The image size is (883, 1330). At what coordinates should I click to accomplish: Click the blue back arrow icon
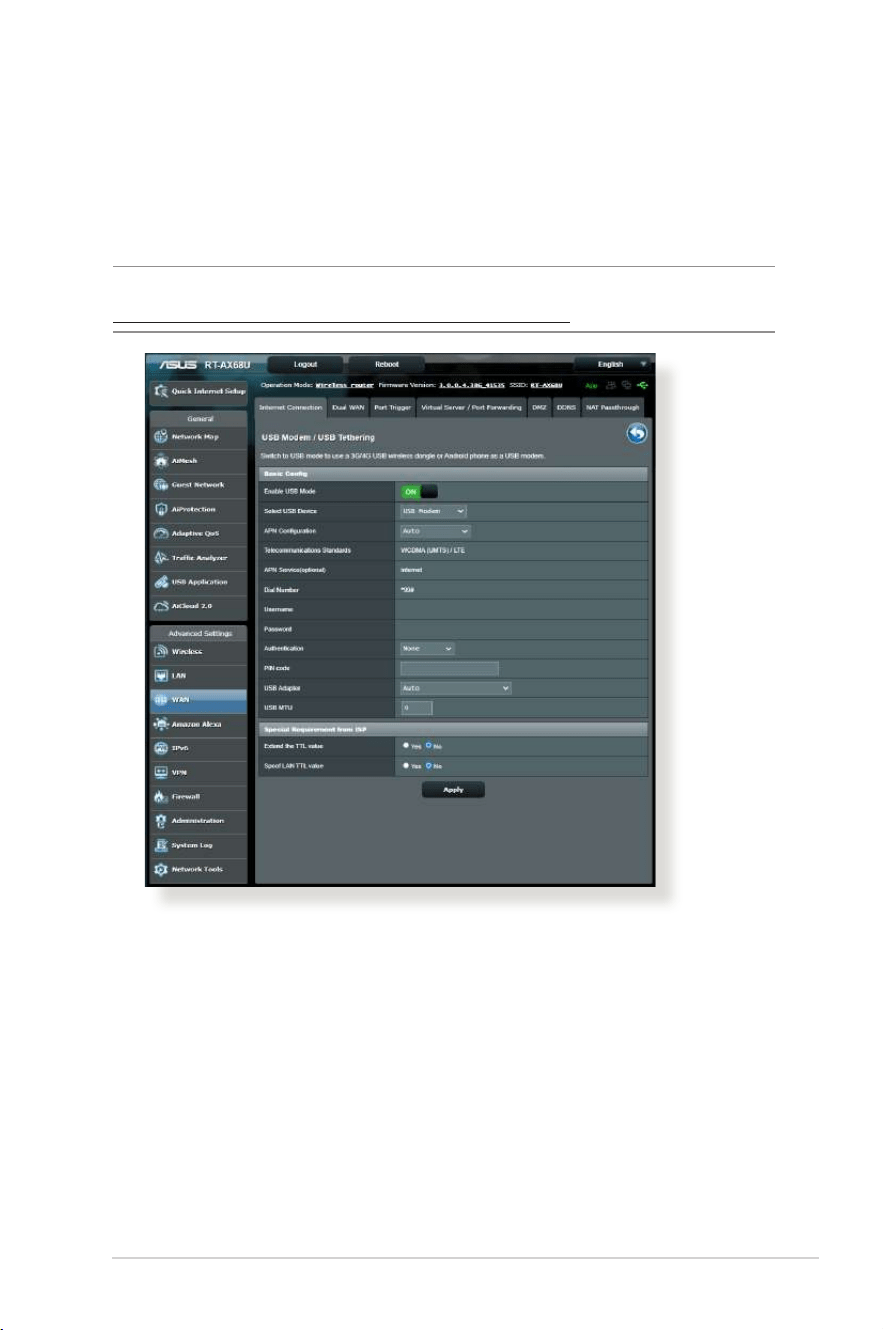point(637,433)
